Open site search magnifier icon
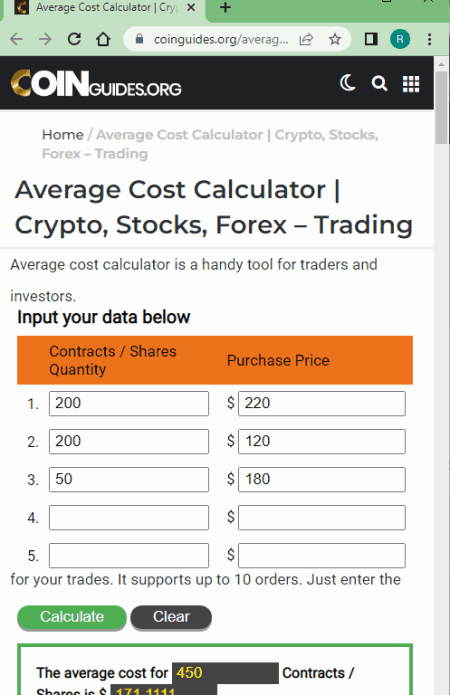 point(379,83)
